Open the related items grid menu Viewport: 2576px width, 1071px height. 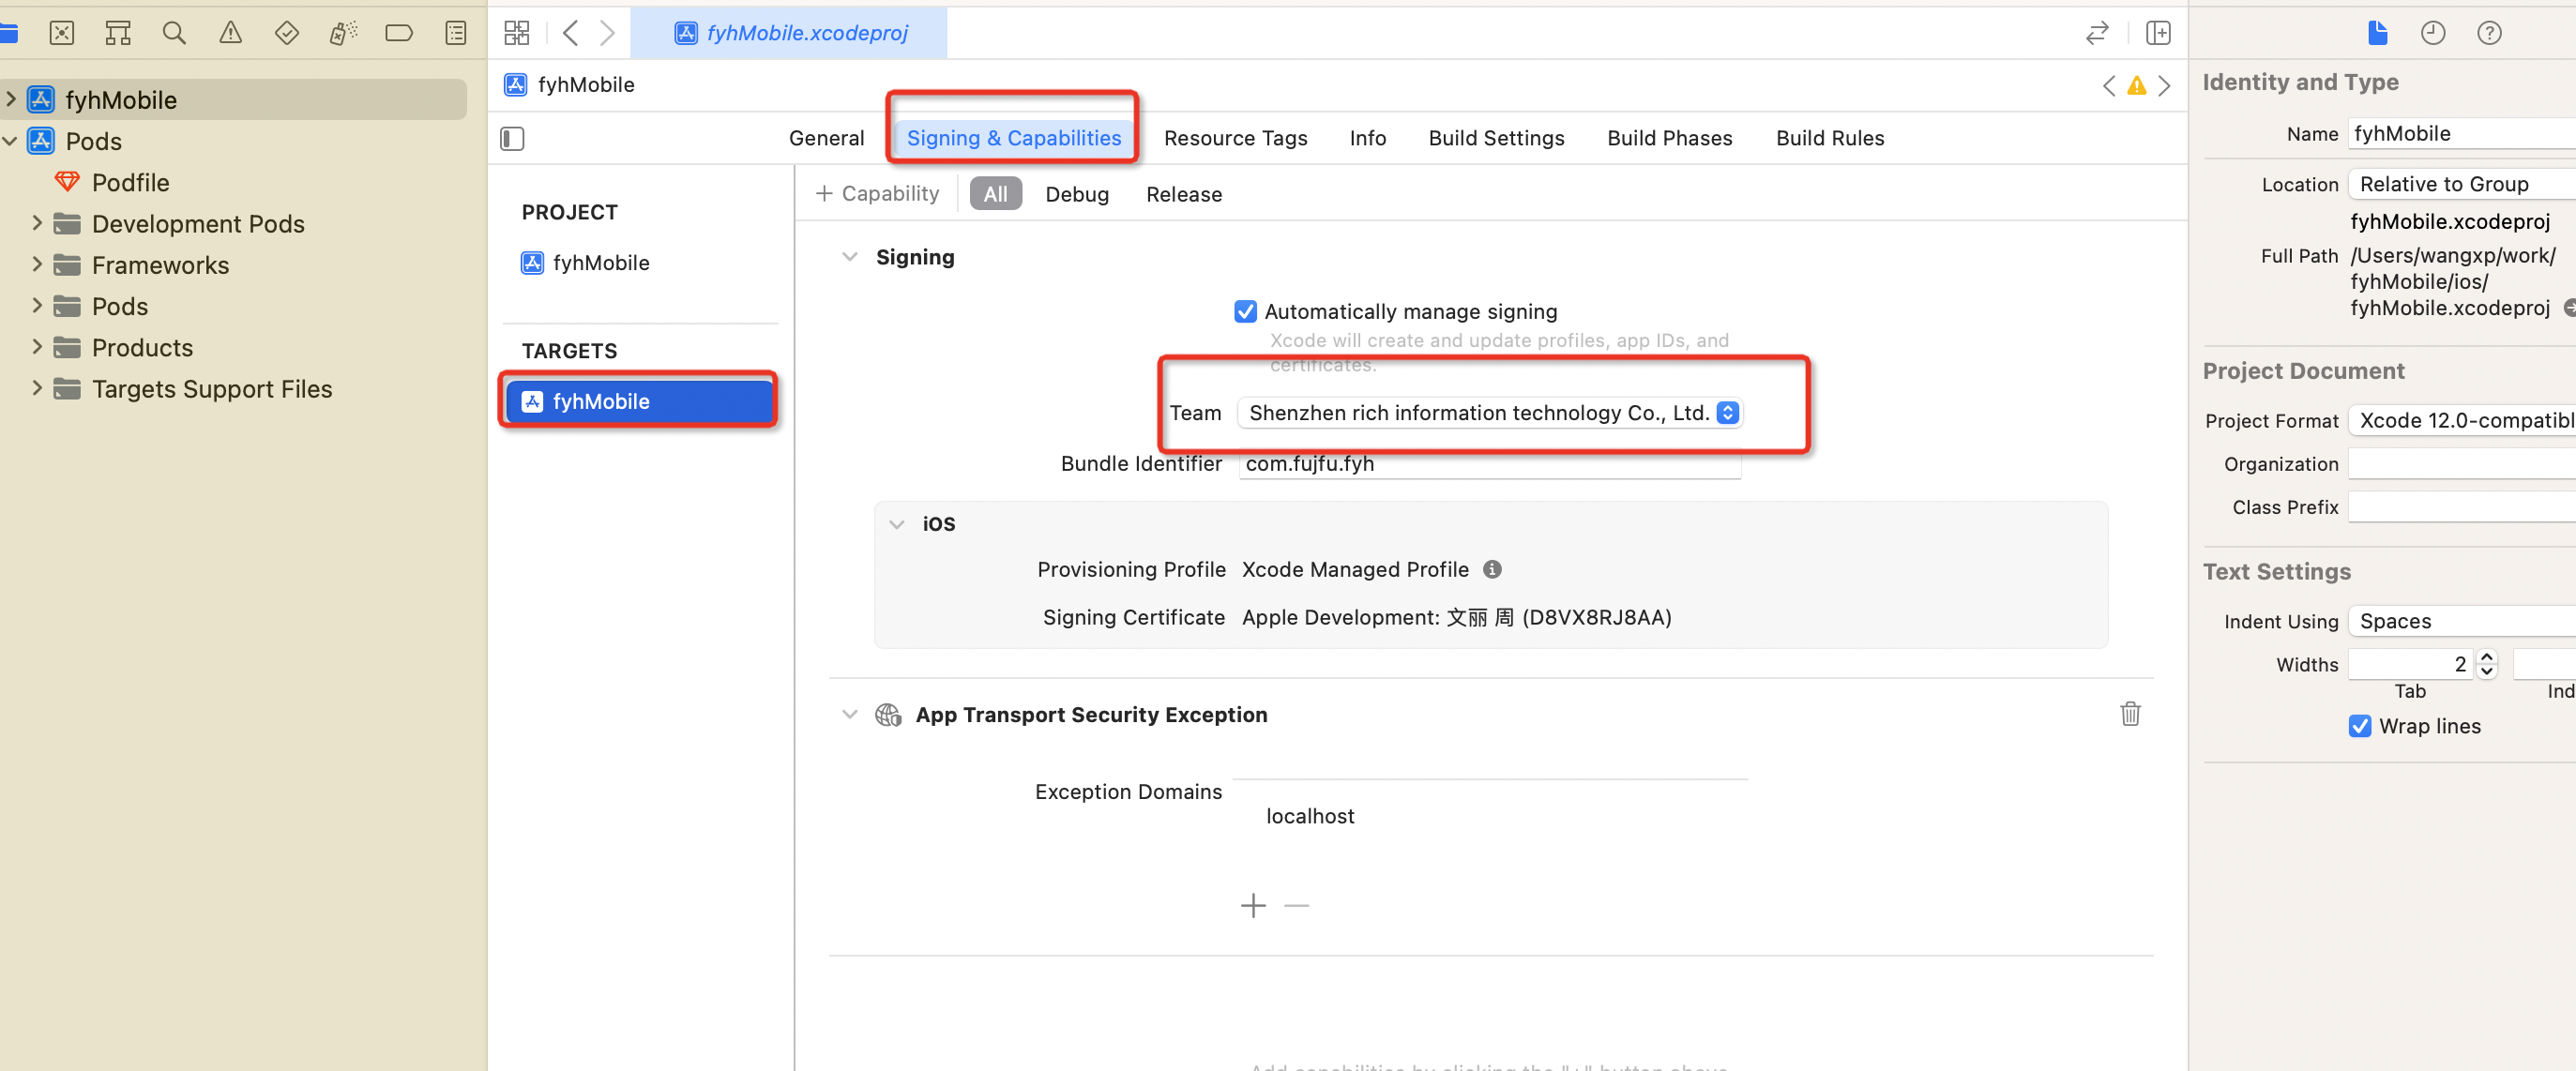(517, 33)
